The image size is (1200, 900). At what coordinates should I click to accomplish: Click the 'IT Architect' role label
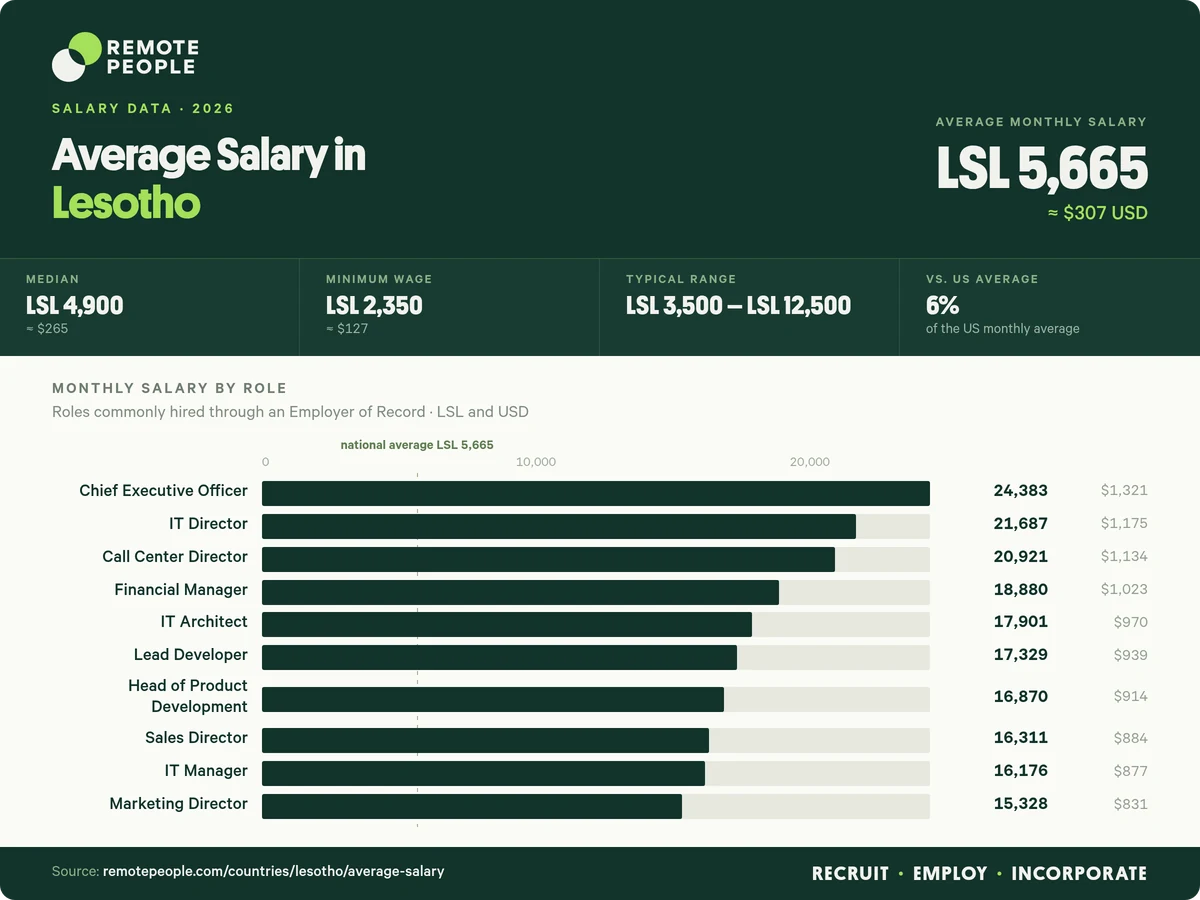pyautogui.click(x=204, y=622)
